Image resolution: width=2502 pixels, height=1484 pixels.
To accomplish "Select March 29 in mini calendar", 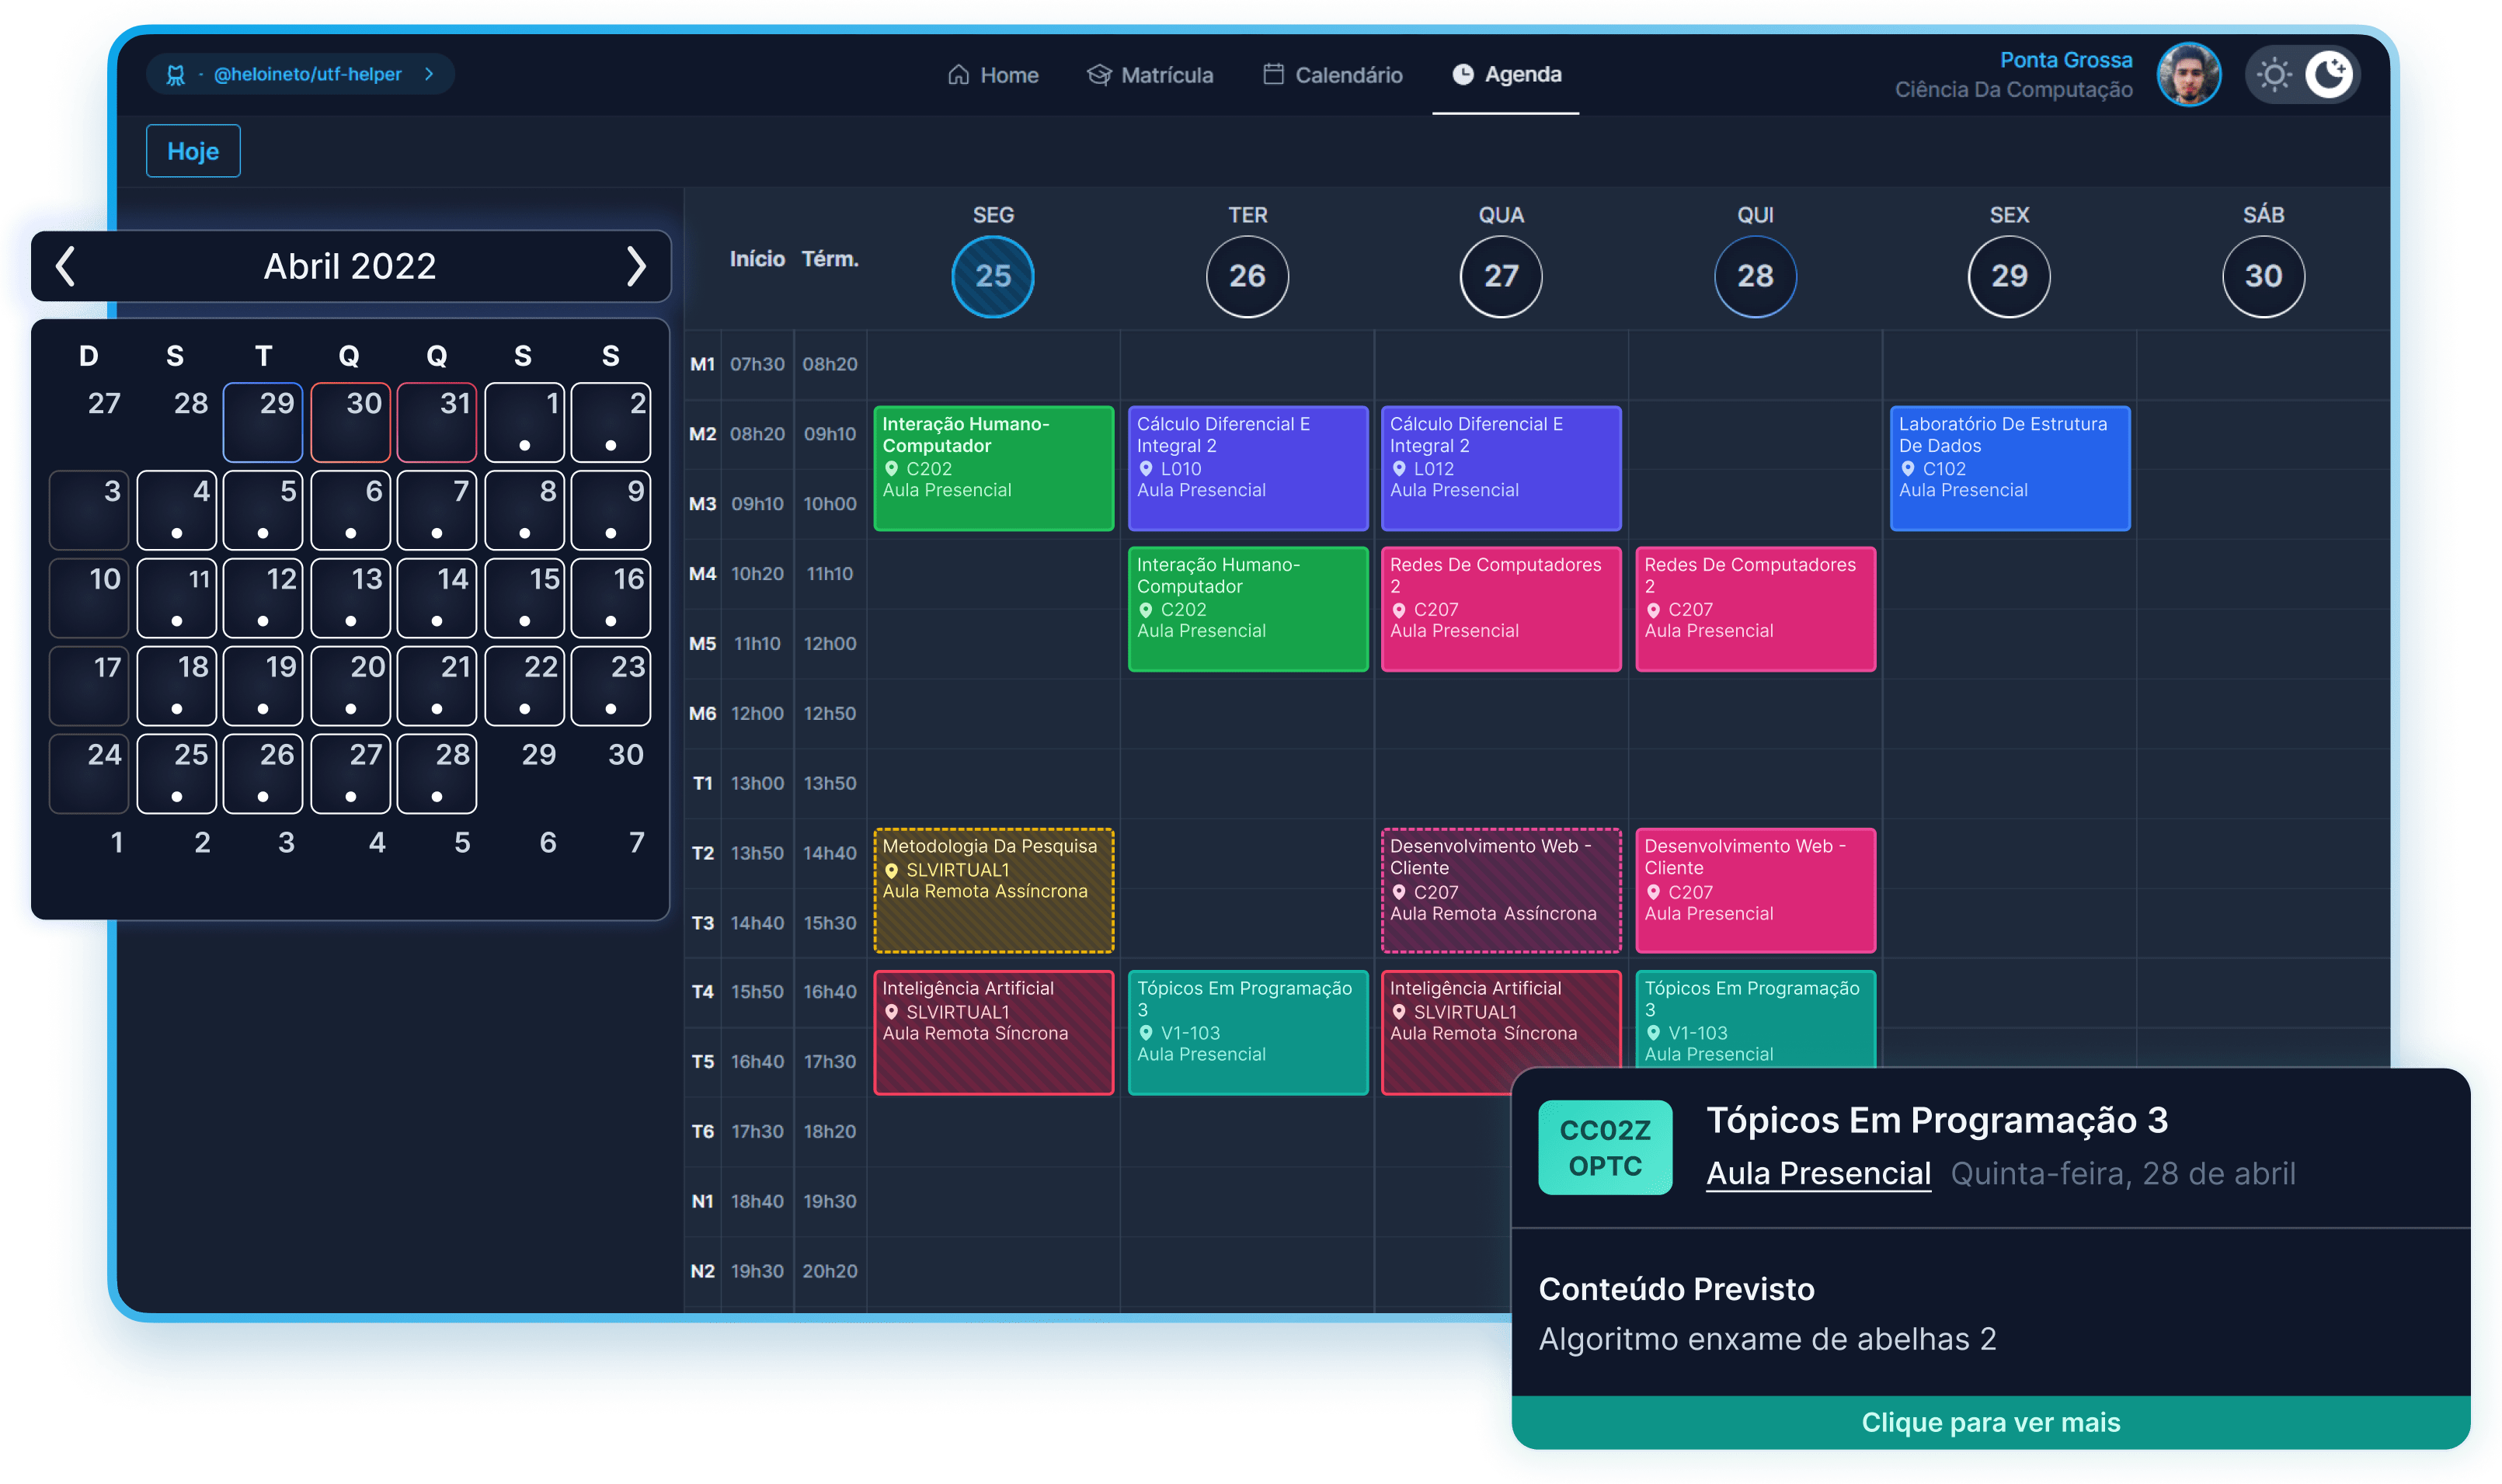I will pos(263,422).
